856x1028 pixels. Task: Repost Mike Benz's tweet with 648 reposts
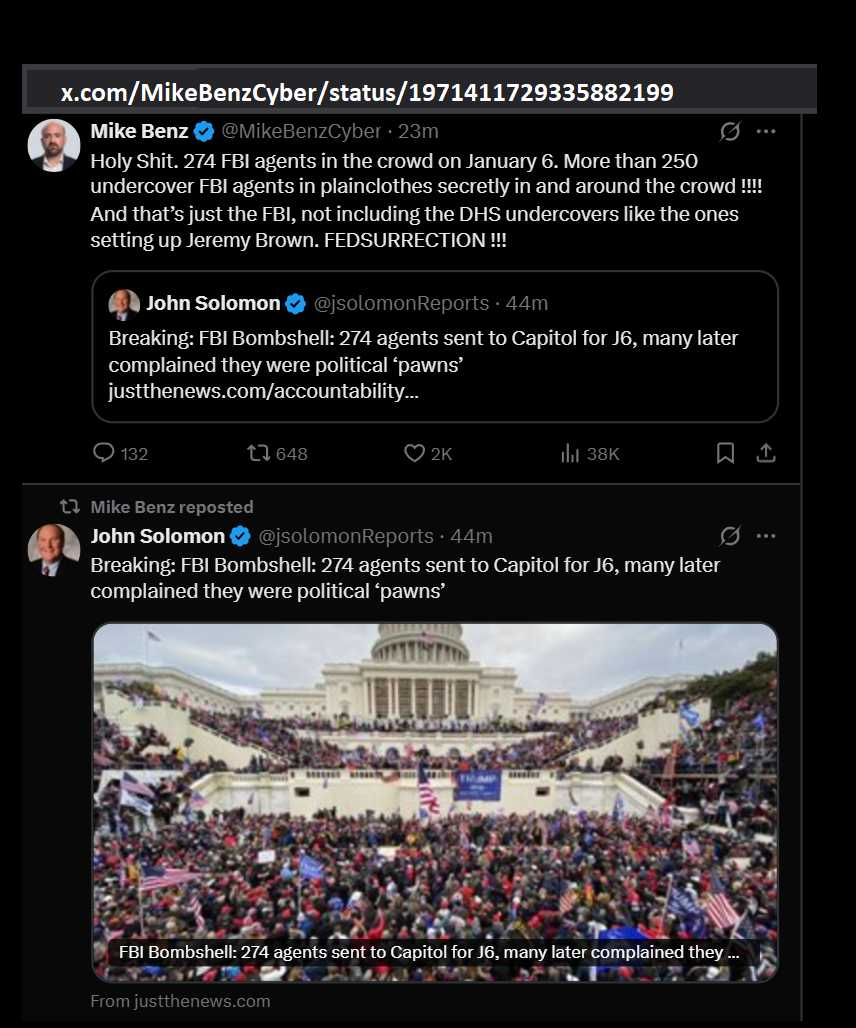259,453
